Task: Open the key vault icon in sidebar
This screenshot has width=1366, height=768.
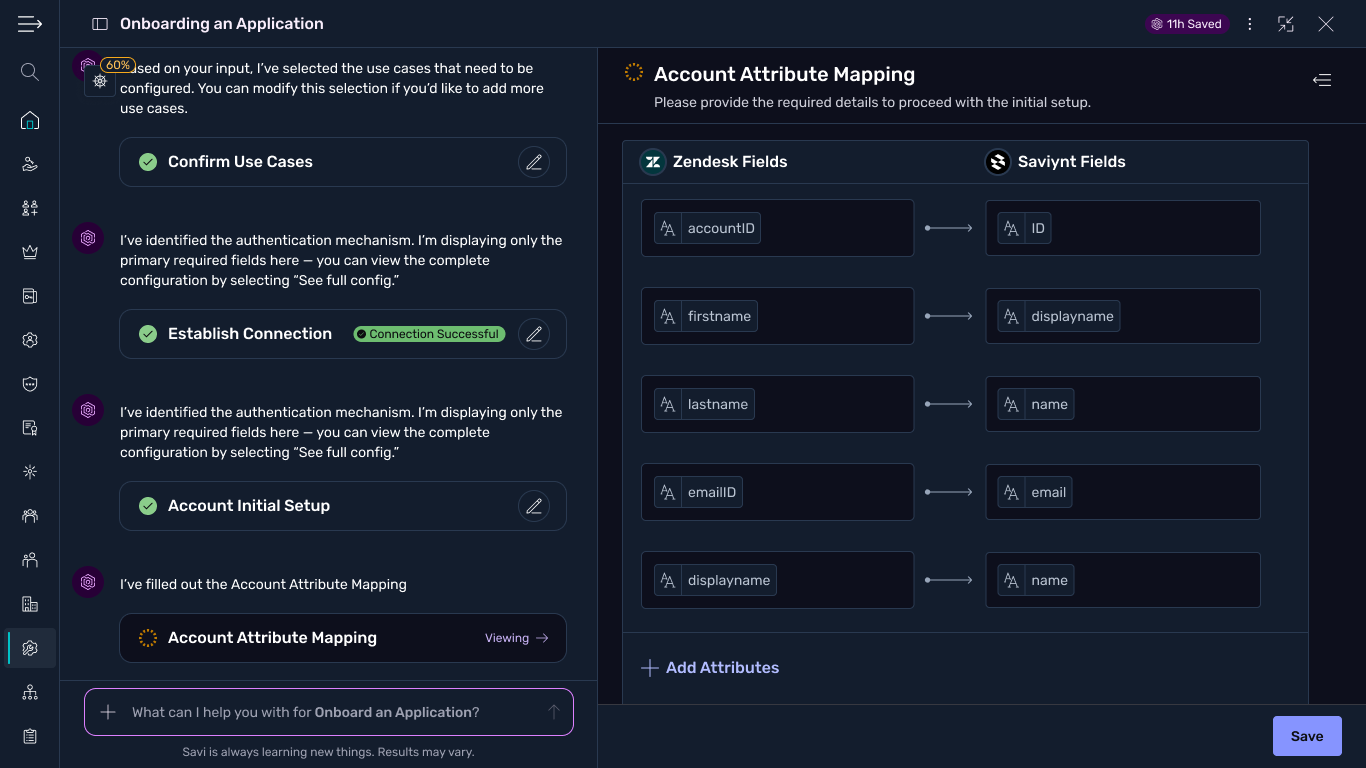Action: coord(30,296)
